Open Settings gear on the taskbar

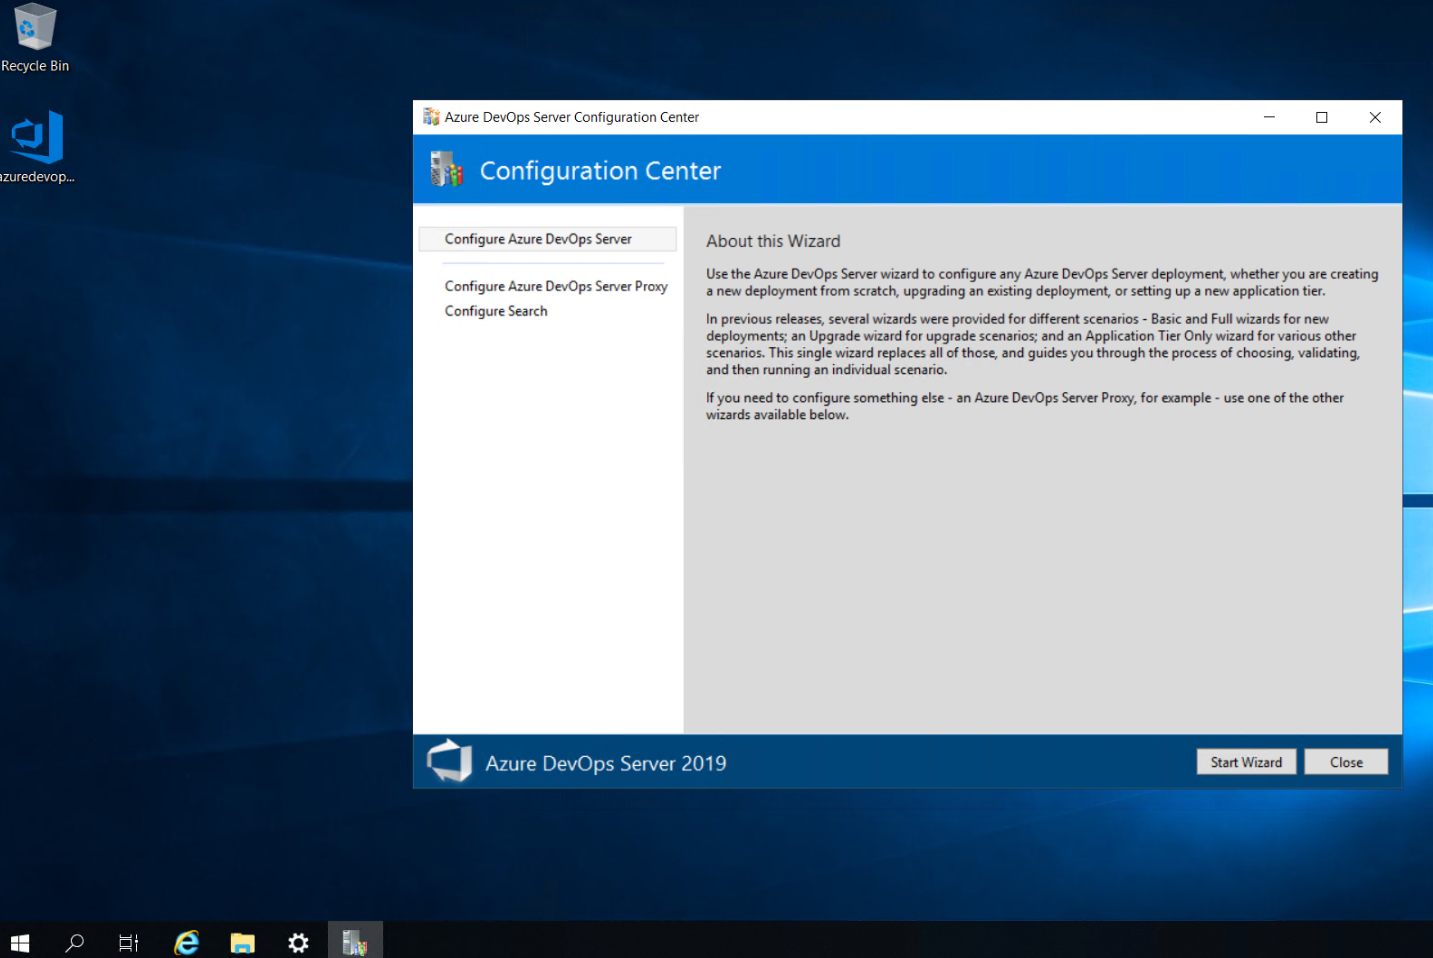click(298, 942)
